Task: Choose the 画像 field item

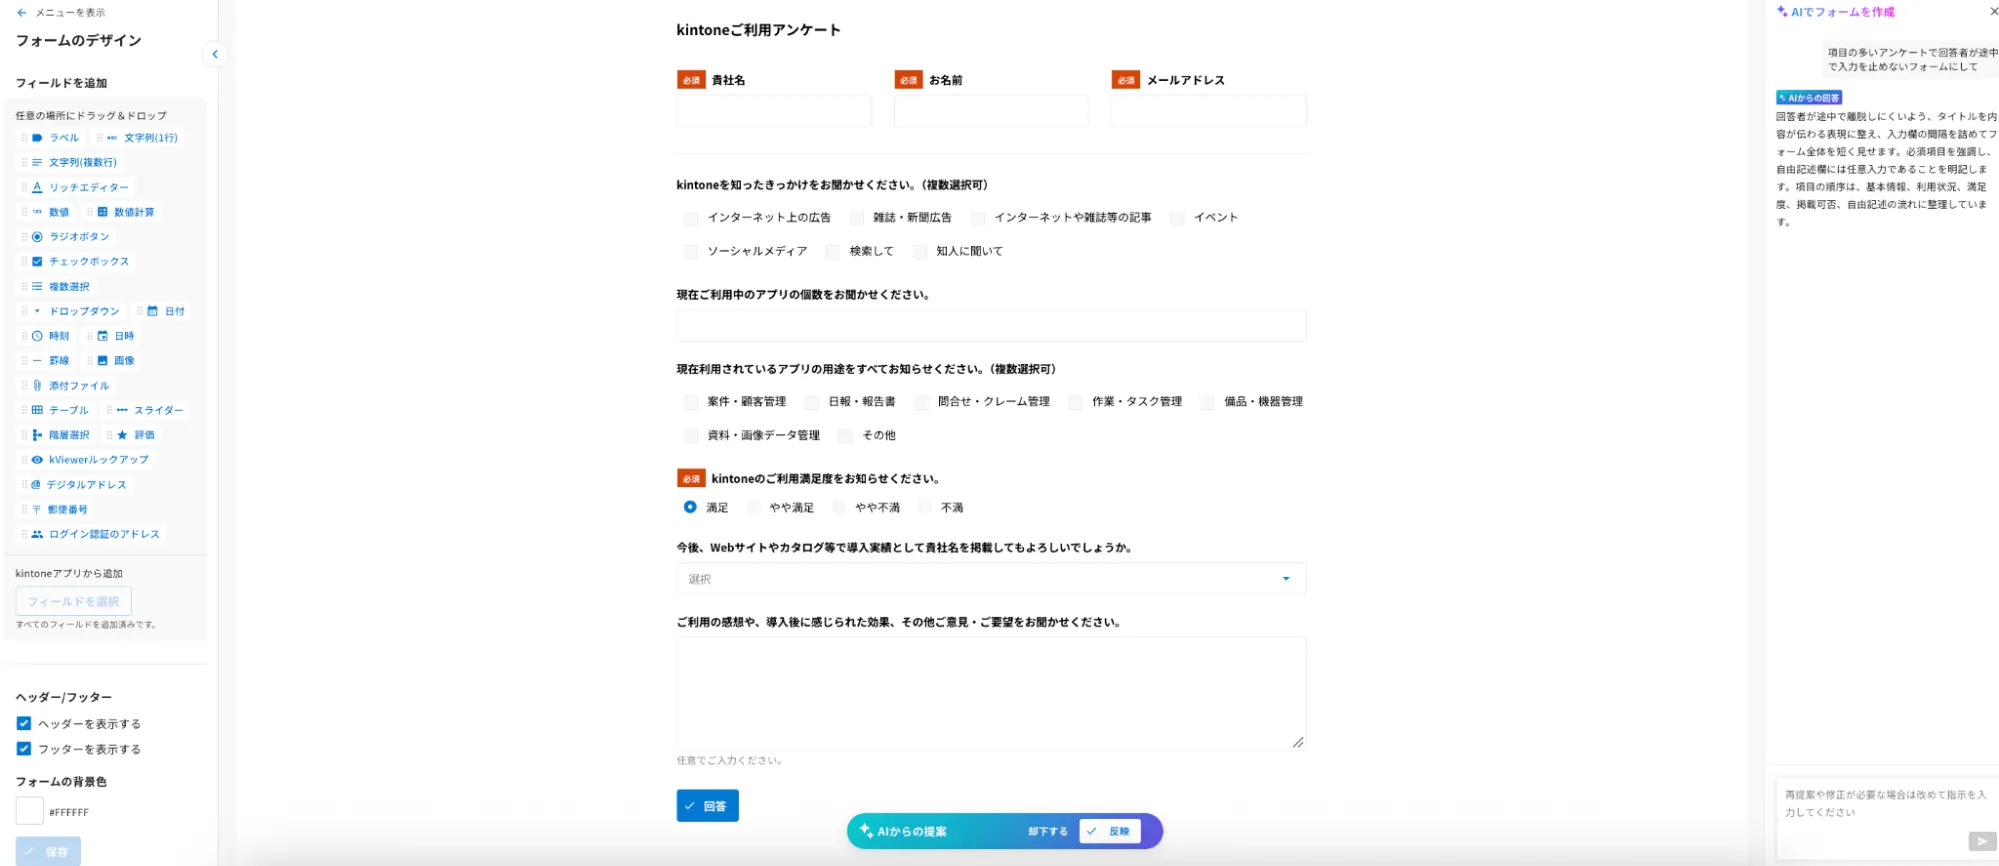Action: point(112,360)
